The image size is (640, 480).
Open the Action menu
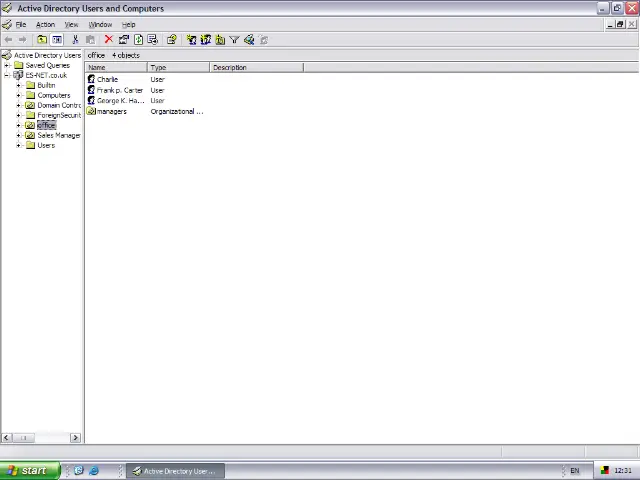(45, 24)
